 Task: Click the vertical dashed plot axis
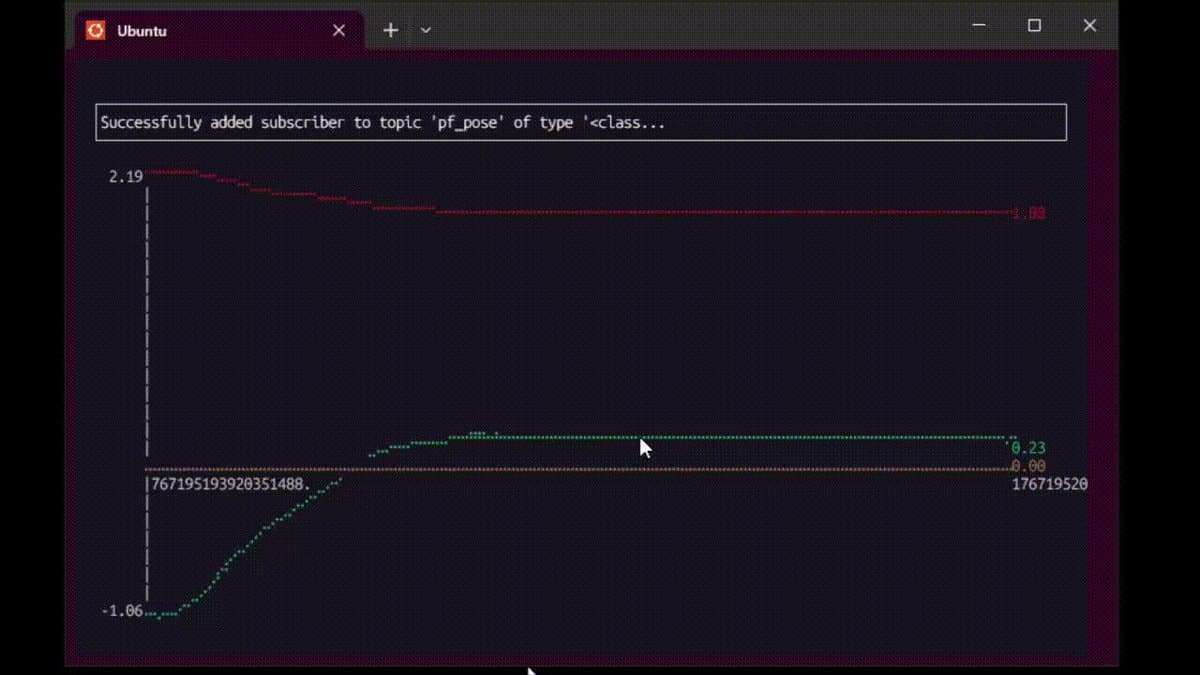[x=146, y=350]
